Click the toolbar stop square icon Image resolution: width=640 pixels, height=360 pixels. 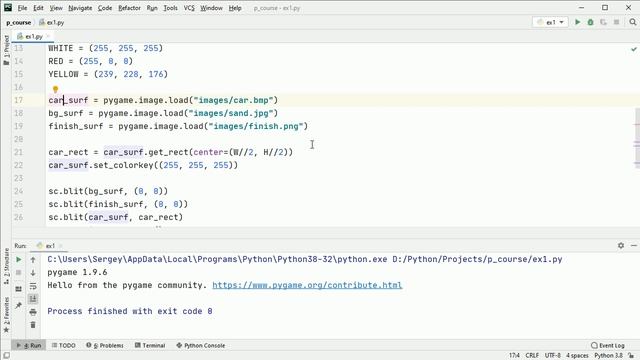(616, 22)
